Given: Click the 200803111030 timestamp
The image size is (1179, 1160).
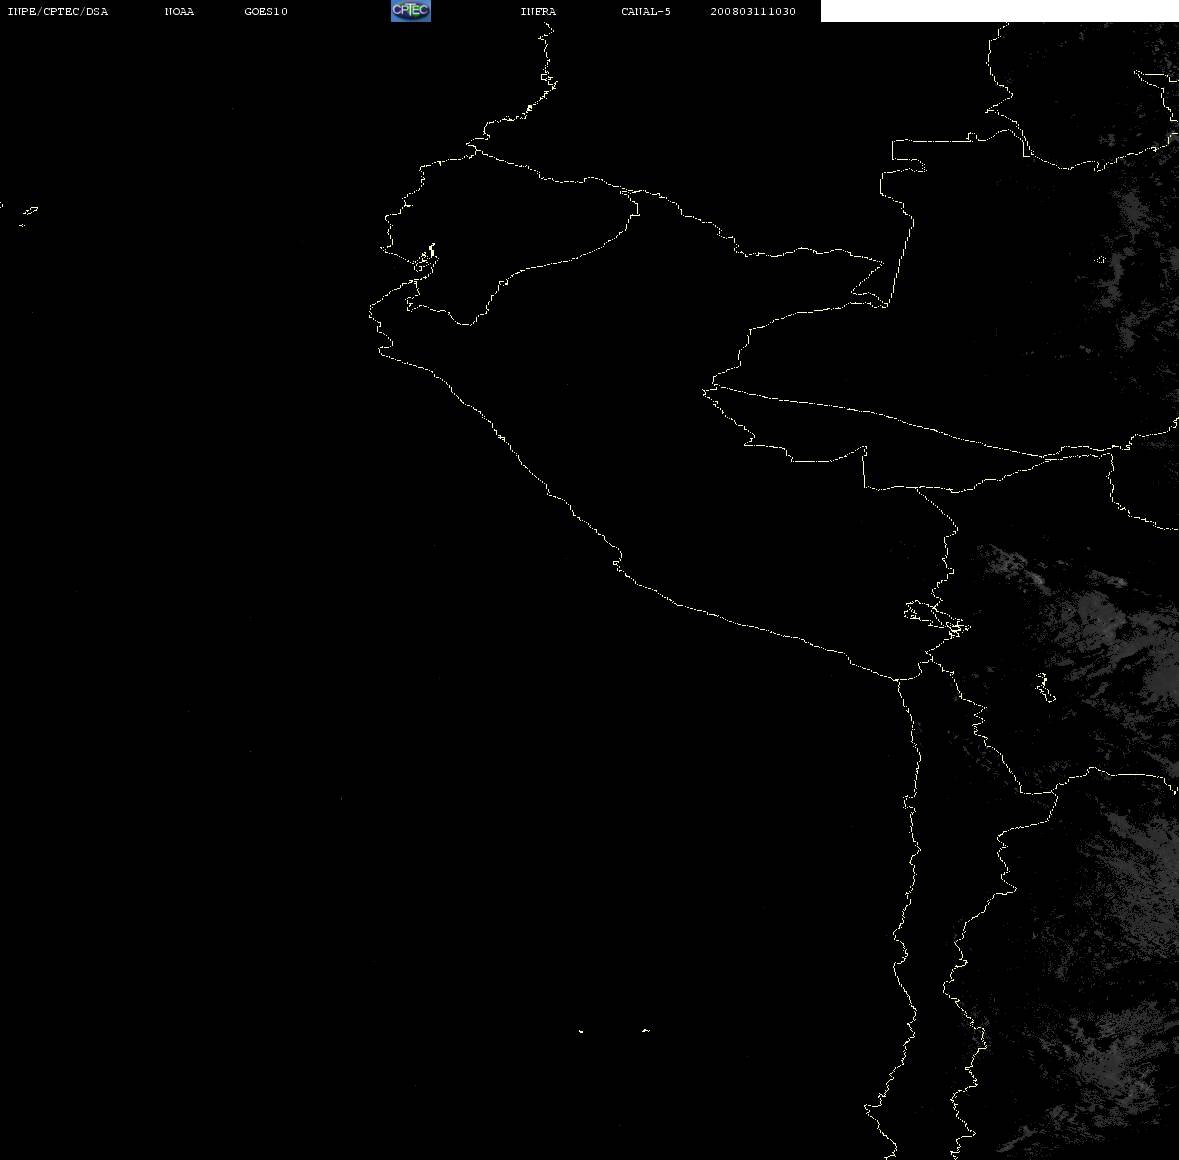Looking at the screenshot, I should click(x=753, y=11).
